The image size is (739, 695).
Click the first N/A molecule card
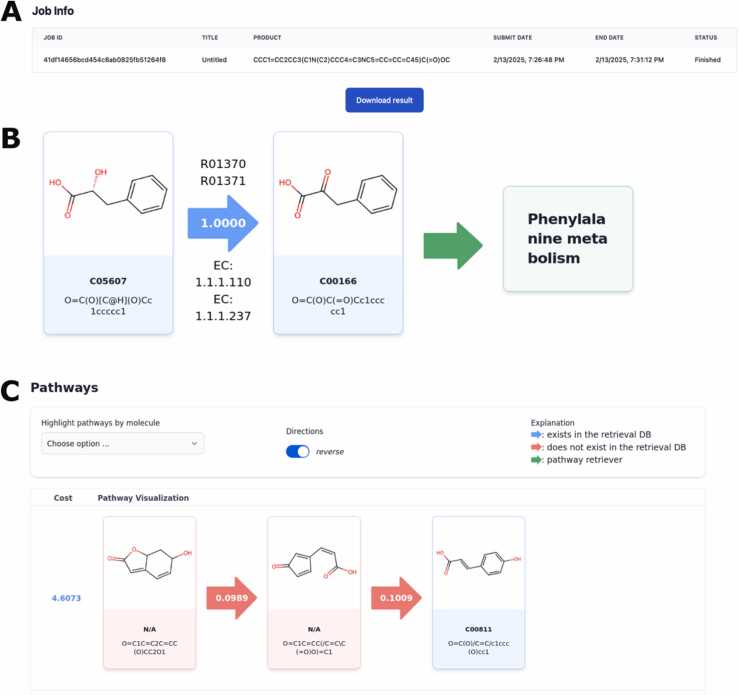tap(149, 592)
